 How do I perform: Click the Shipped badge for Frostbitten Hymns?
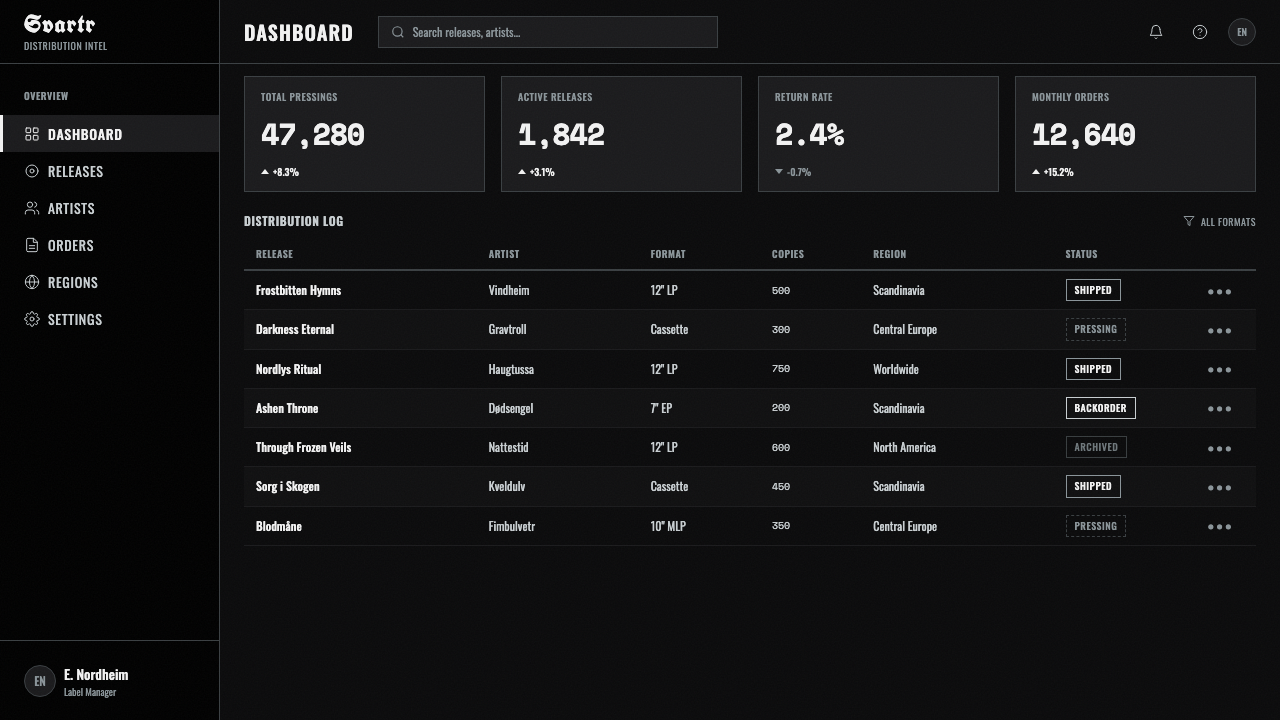click(1093, 290)
